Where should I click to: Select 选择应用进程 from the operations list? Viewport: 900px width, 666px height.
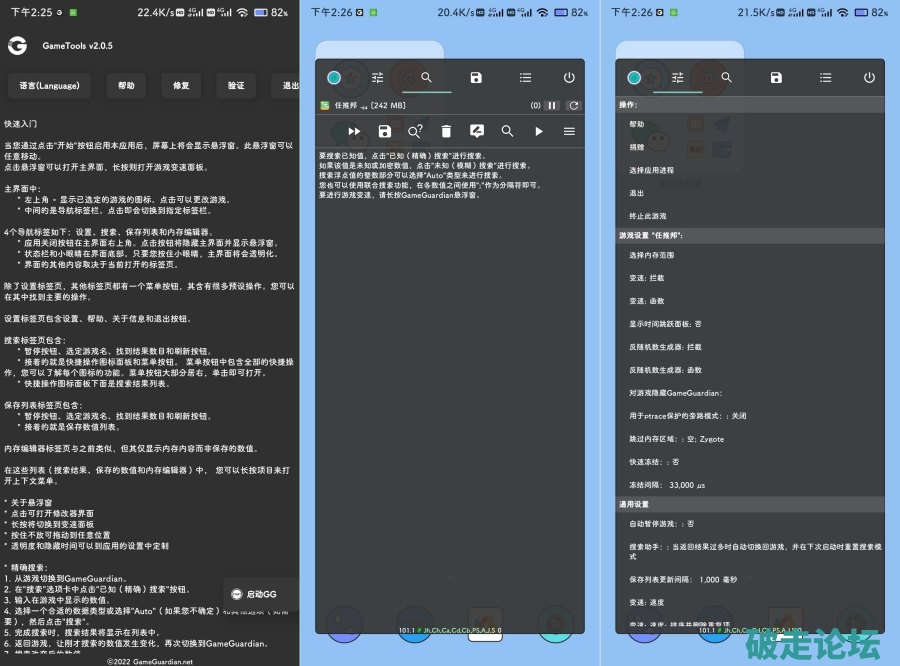pos(652,170)
